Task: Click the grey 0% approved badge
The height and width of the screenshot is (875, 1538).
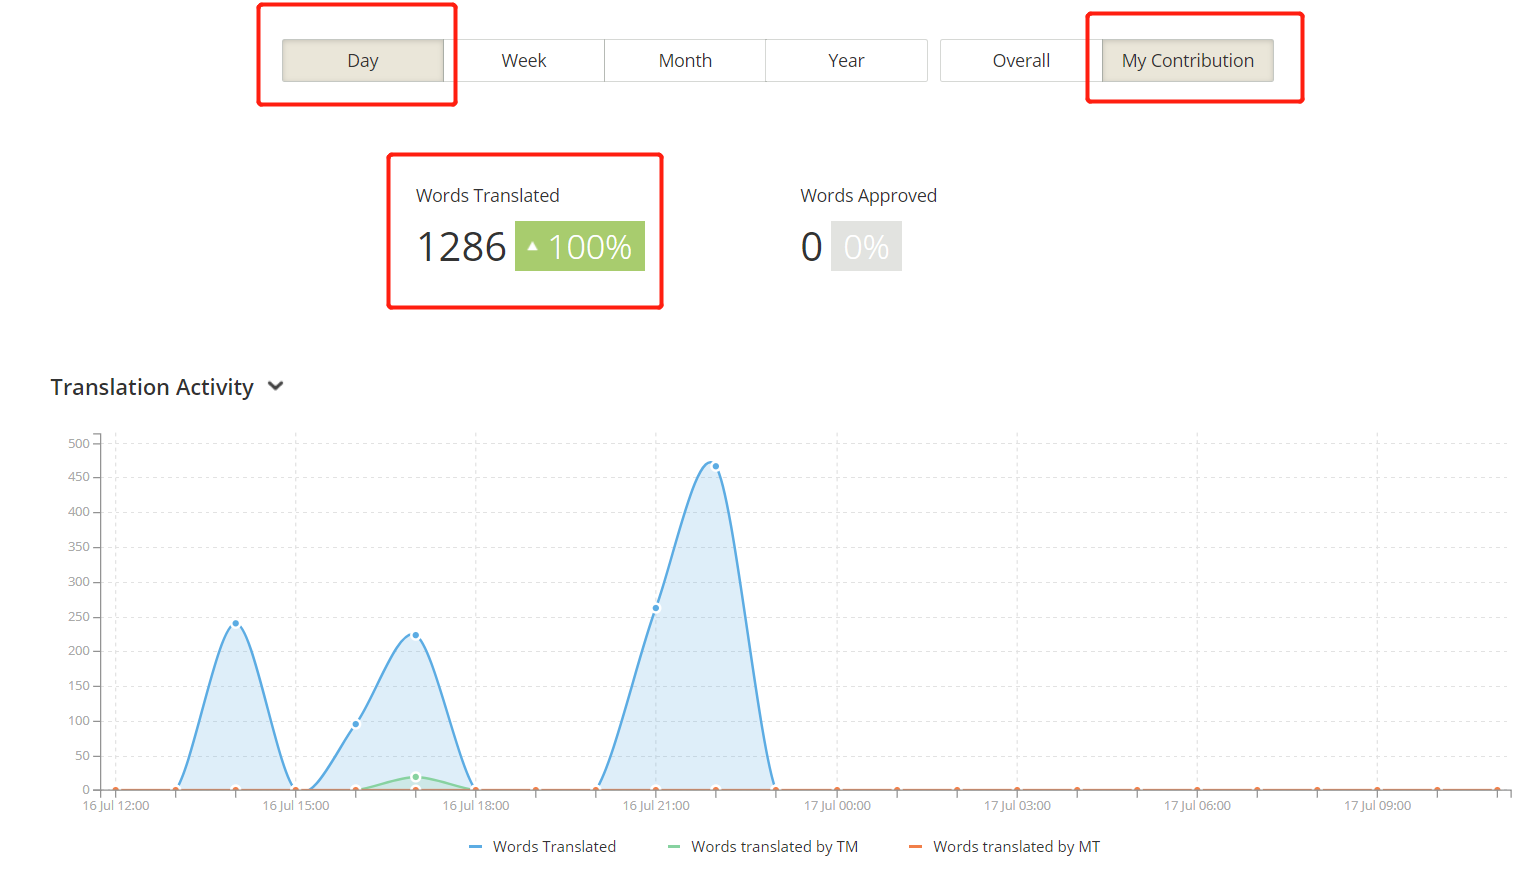Action: point(866,246)
